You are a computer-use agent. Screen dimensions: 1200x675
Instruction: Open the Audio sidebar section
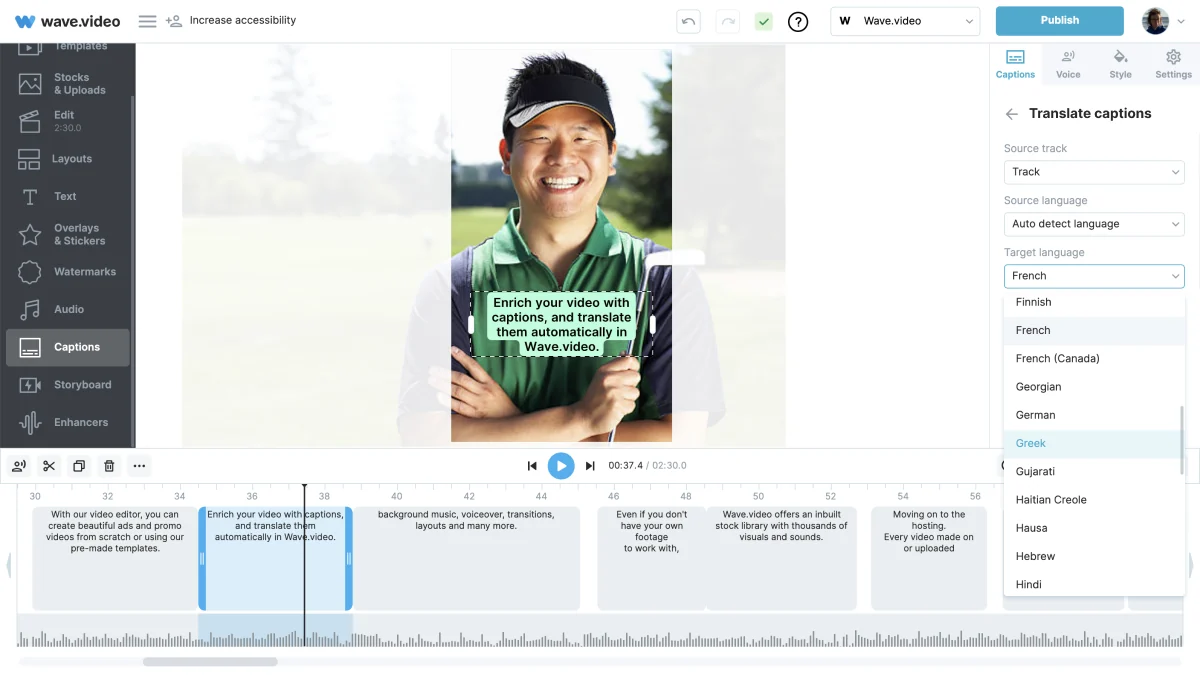(x=67, y=309)
